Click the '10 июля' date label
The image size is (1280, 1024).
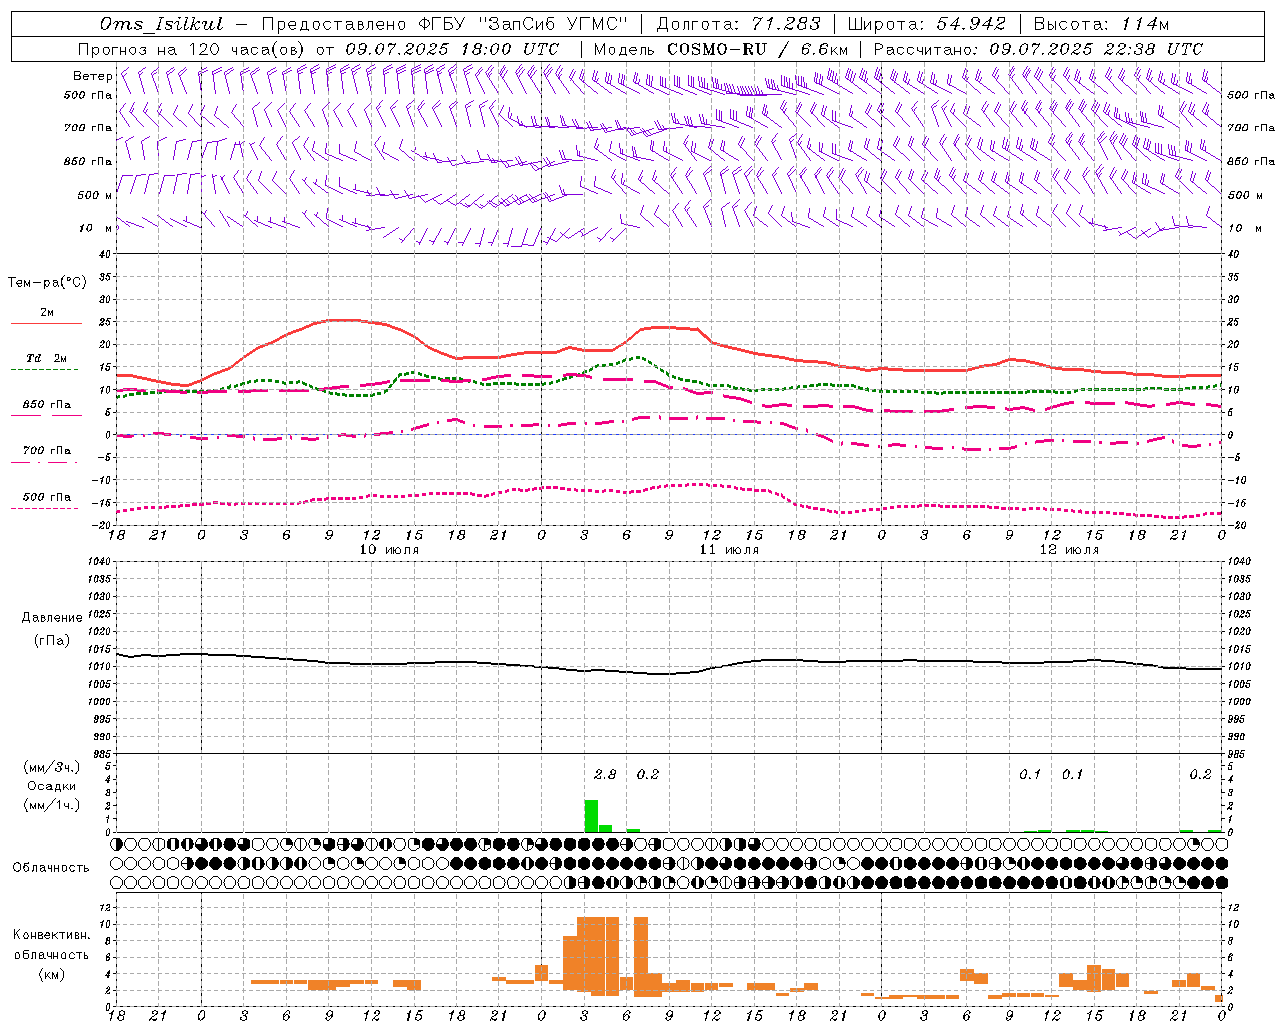389,550
